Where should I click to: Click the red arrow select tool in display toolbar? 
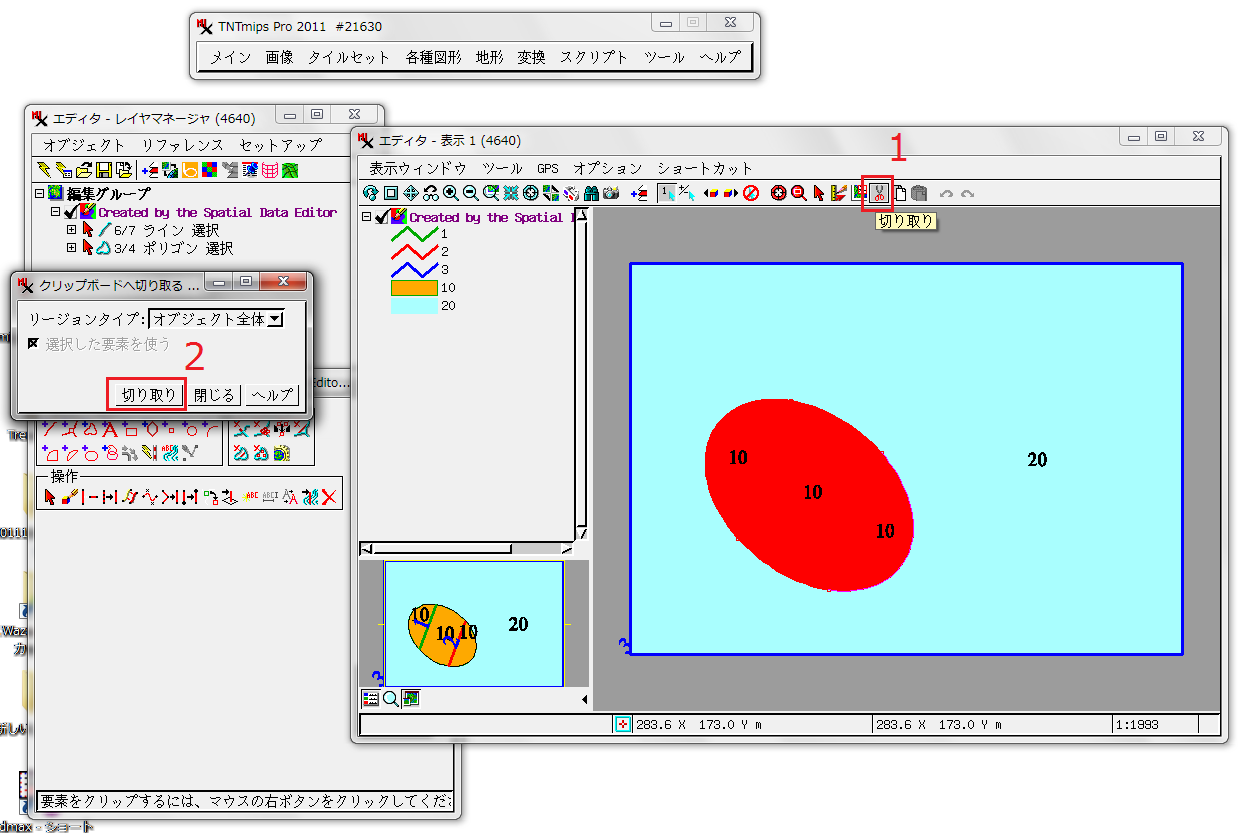[818, 193]
